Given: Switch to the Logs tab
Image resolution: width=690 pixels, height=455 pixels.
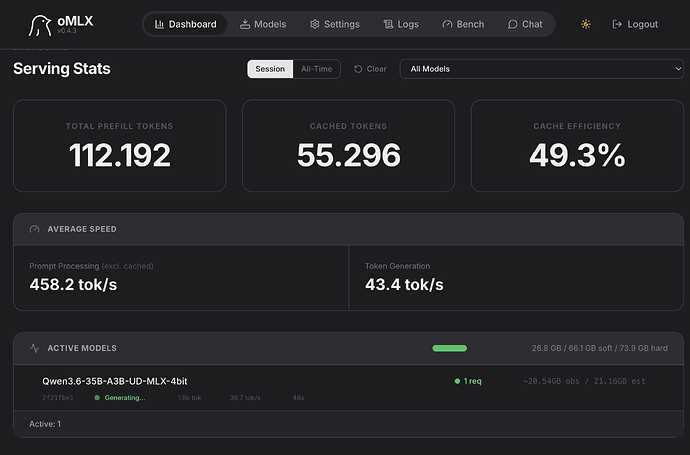Looking at the screenshot, I should tap(401, 24).
